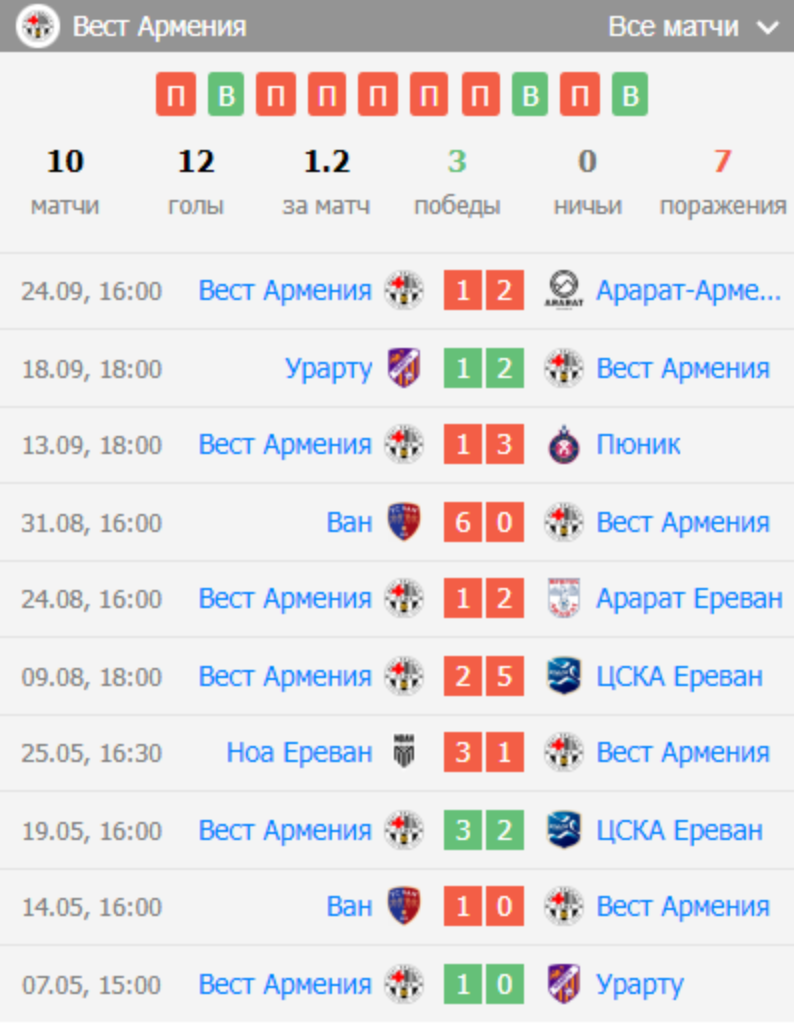Click the last green 'В' form badge

pyautogui.click(x=630, y=96)
